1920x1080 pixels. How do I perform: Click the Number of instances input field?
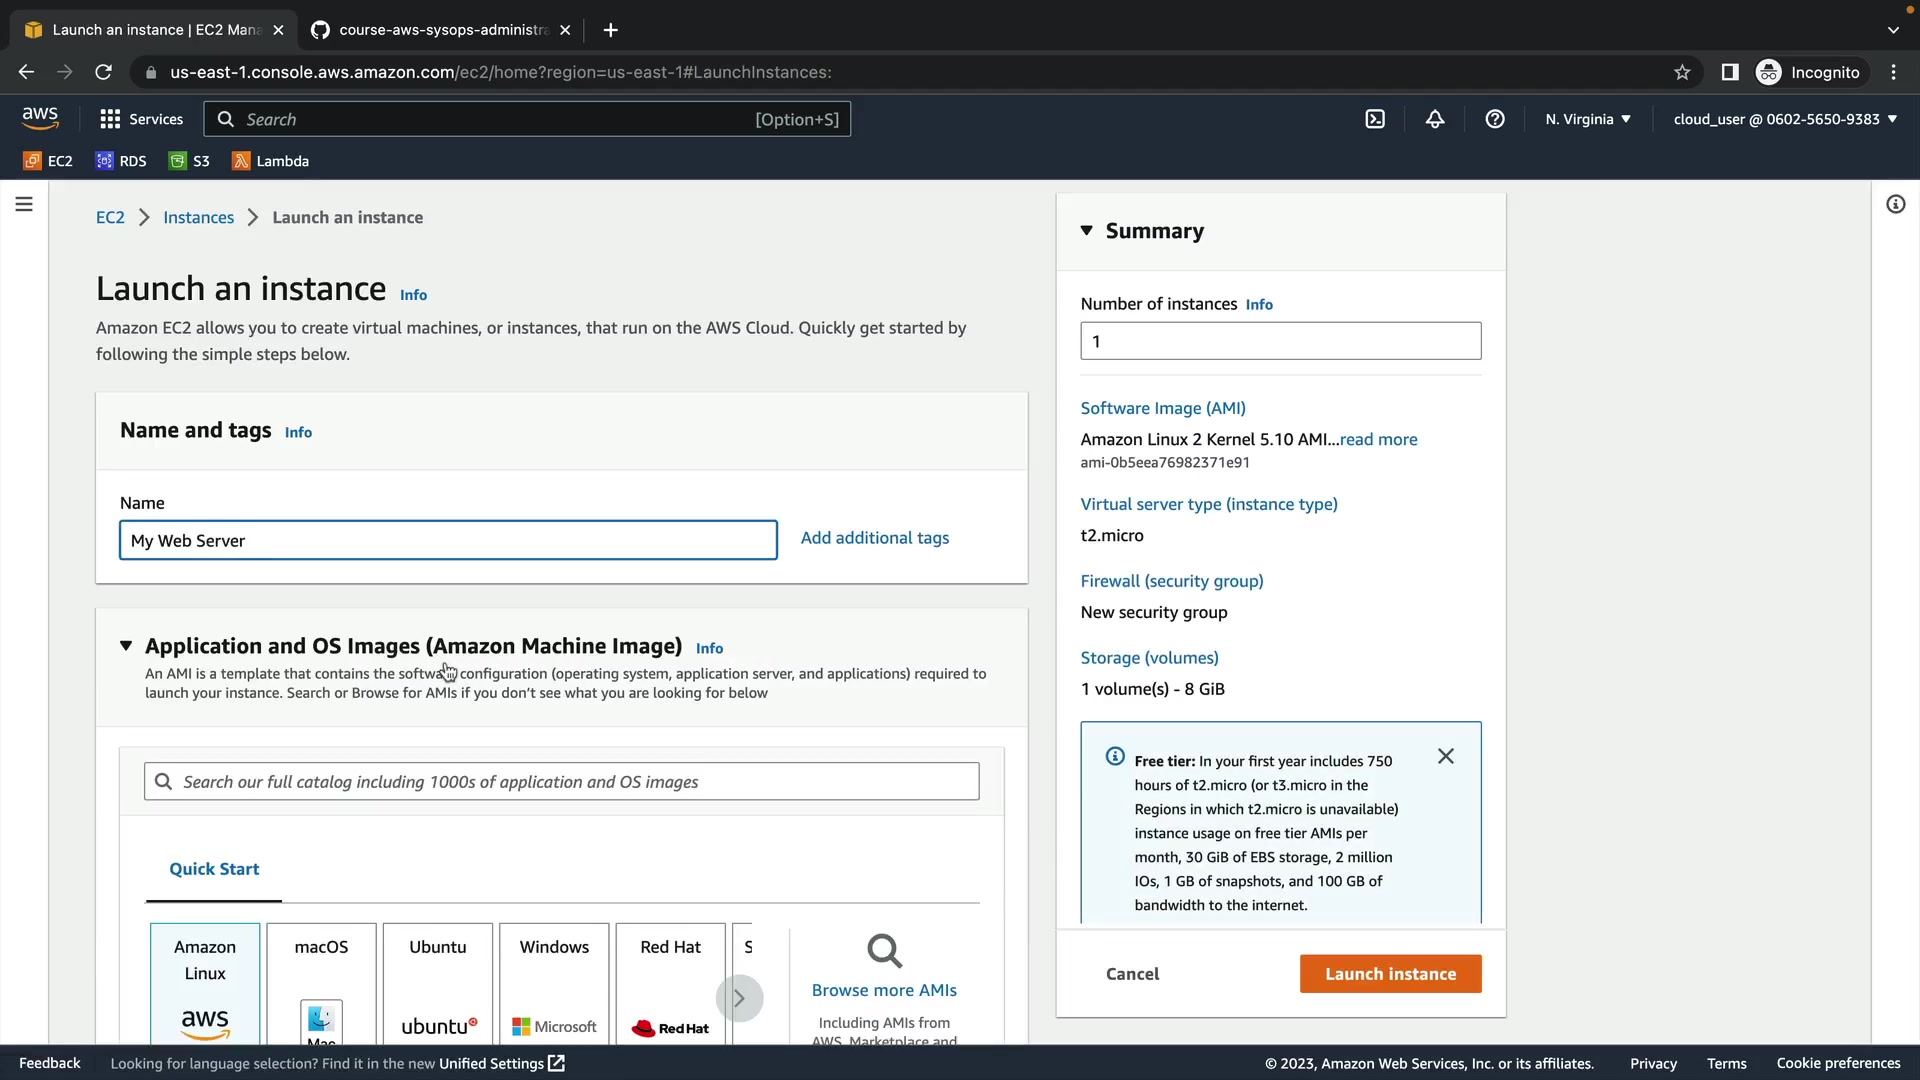pos(1280,341)
